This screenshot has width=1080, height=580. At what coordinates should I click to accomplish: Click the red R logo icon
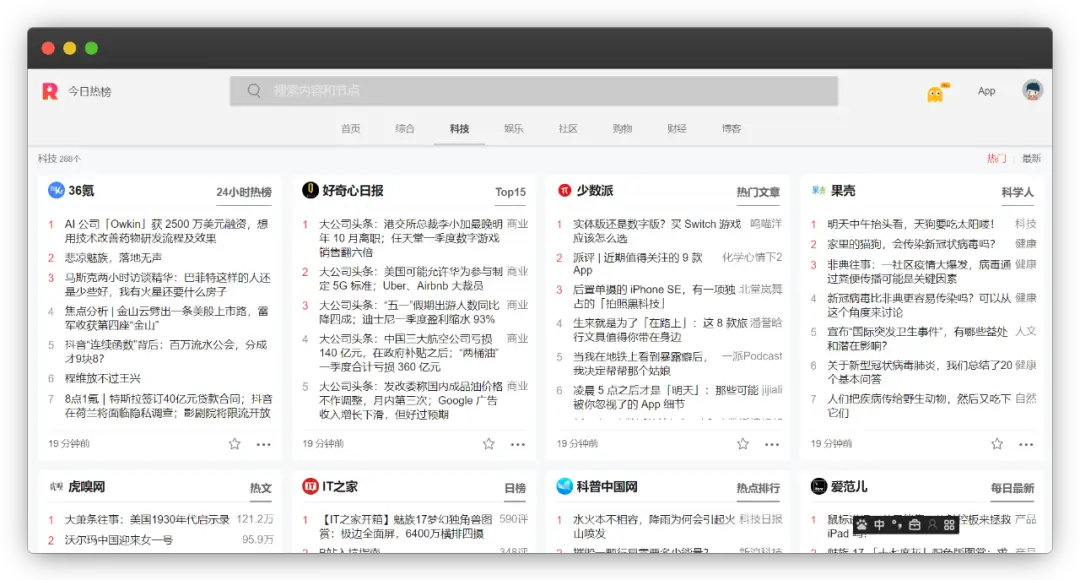pos(50,91)
